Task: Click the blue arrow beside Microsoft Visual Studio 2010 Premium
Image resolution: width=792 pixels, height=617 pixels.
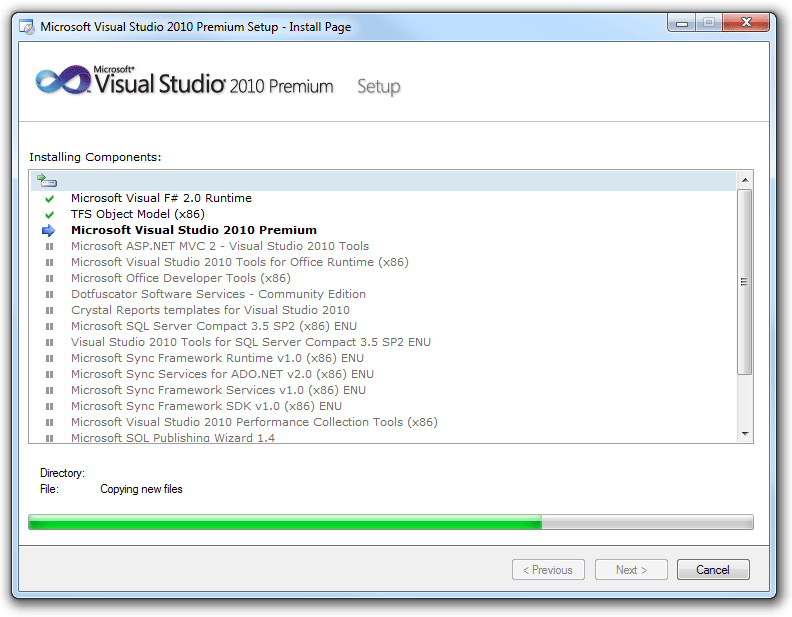Action: [x=48, y=231]
